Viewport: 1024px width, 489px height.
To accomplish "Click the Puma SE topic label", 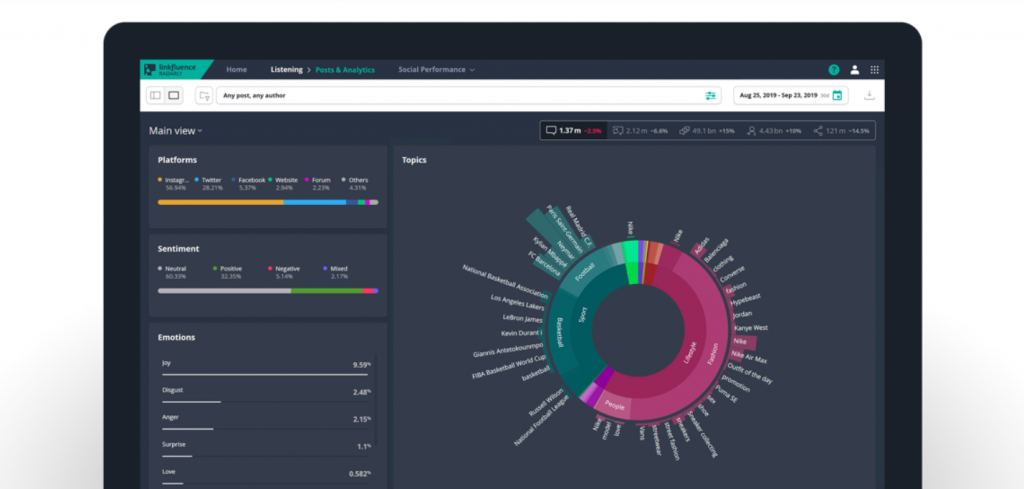I will click(x=725, y=392).
